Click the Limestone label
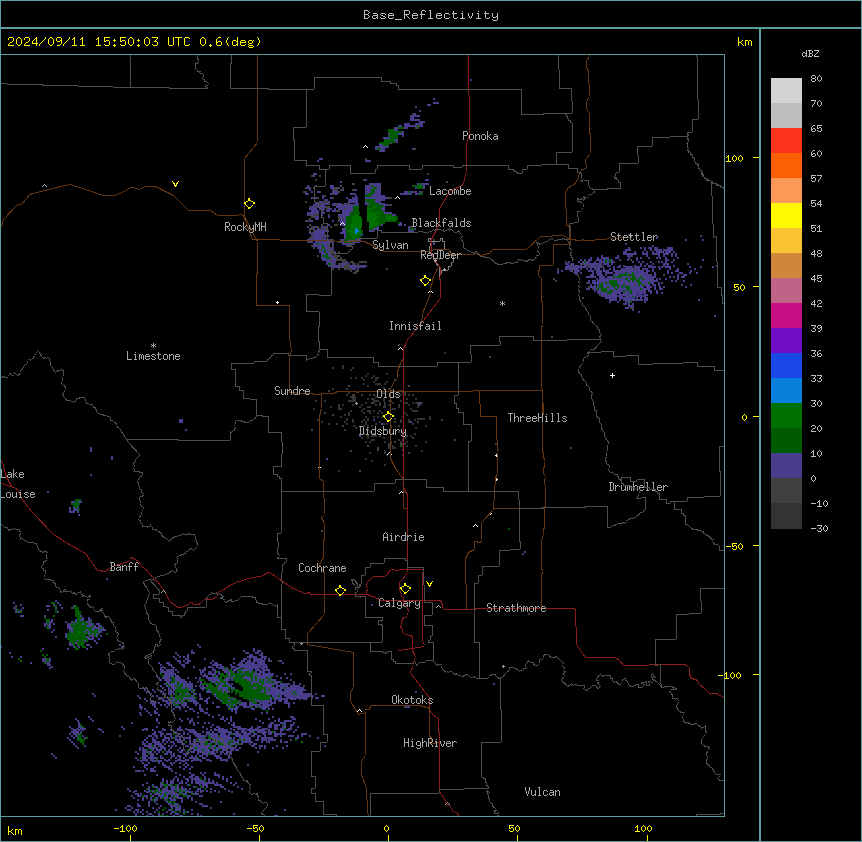The image size is (862, 842). [153, 356]
